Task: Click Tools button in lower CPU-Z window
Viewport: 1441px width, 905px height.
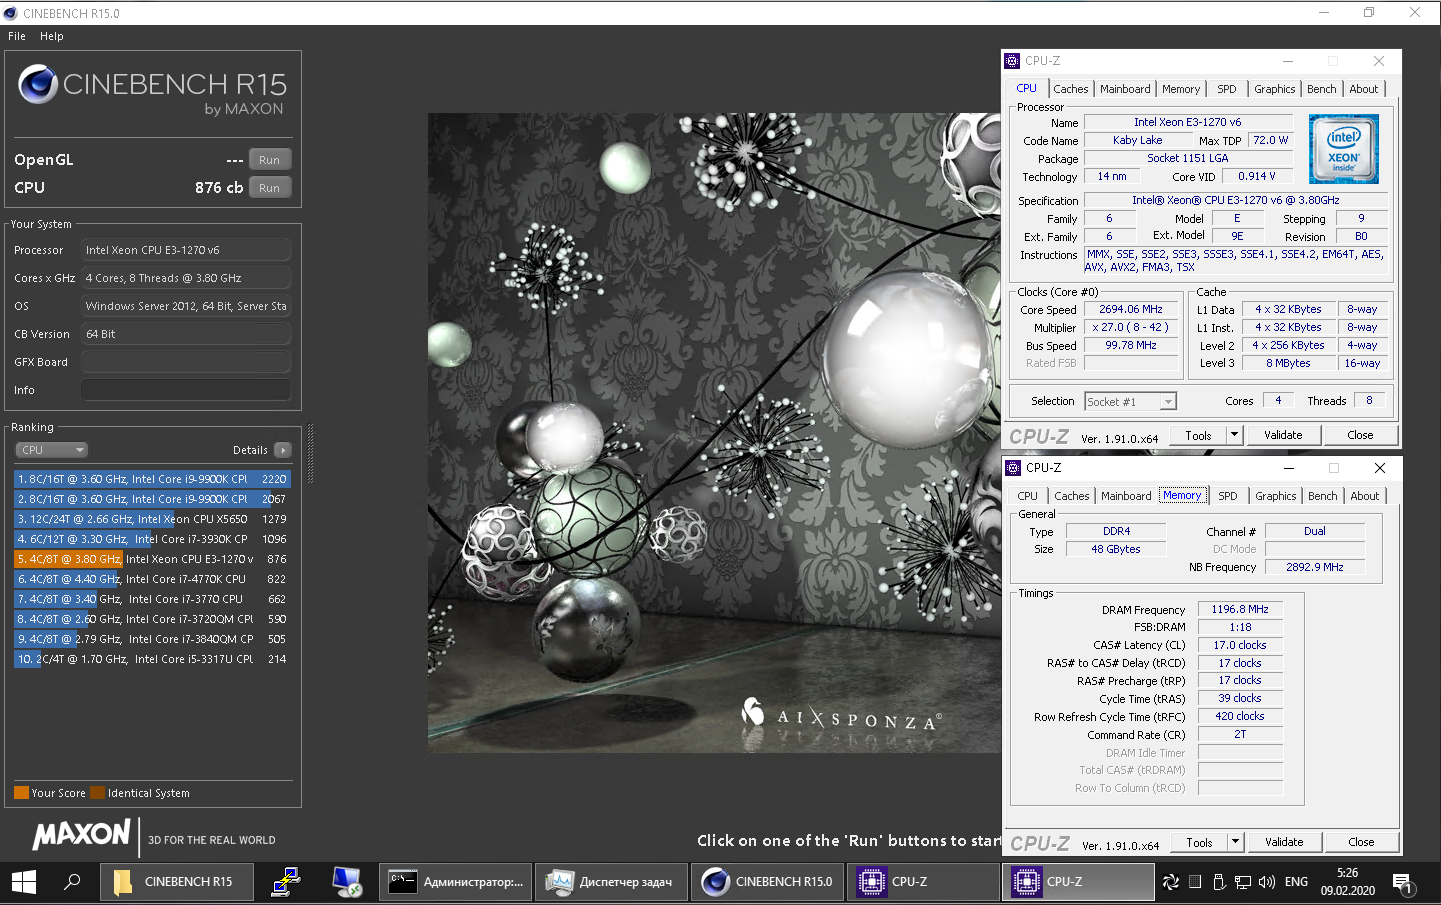Action: pos(1199,842)
